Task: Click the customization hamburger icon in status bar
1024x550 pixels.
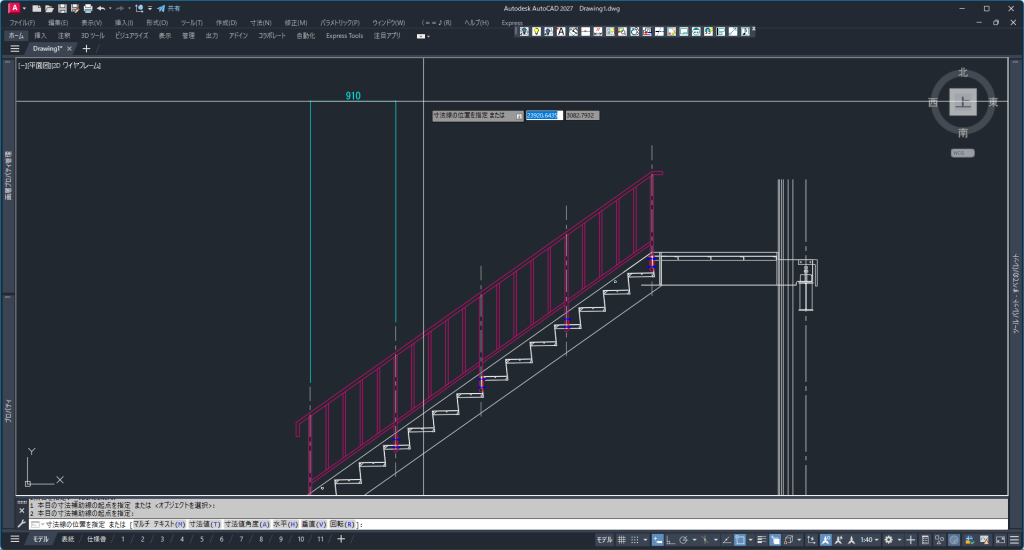Action: click(x=1014, y=540)
